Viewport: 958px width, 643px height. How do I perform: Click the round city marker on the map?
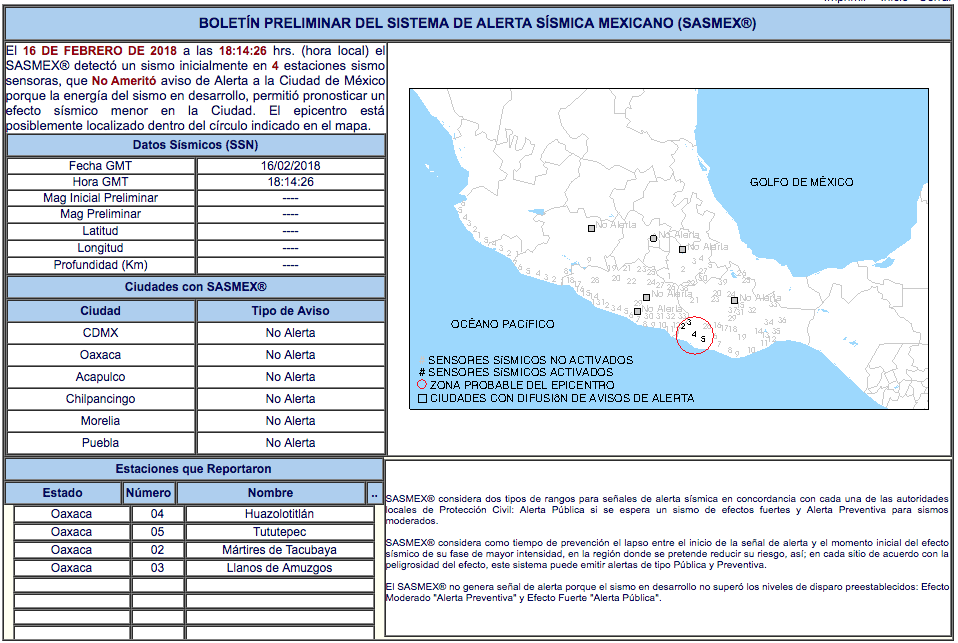[x=653, y=238]
